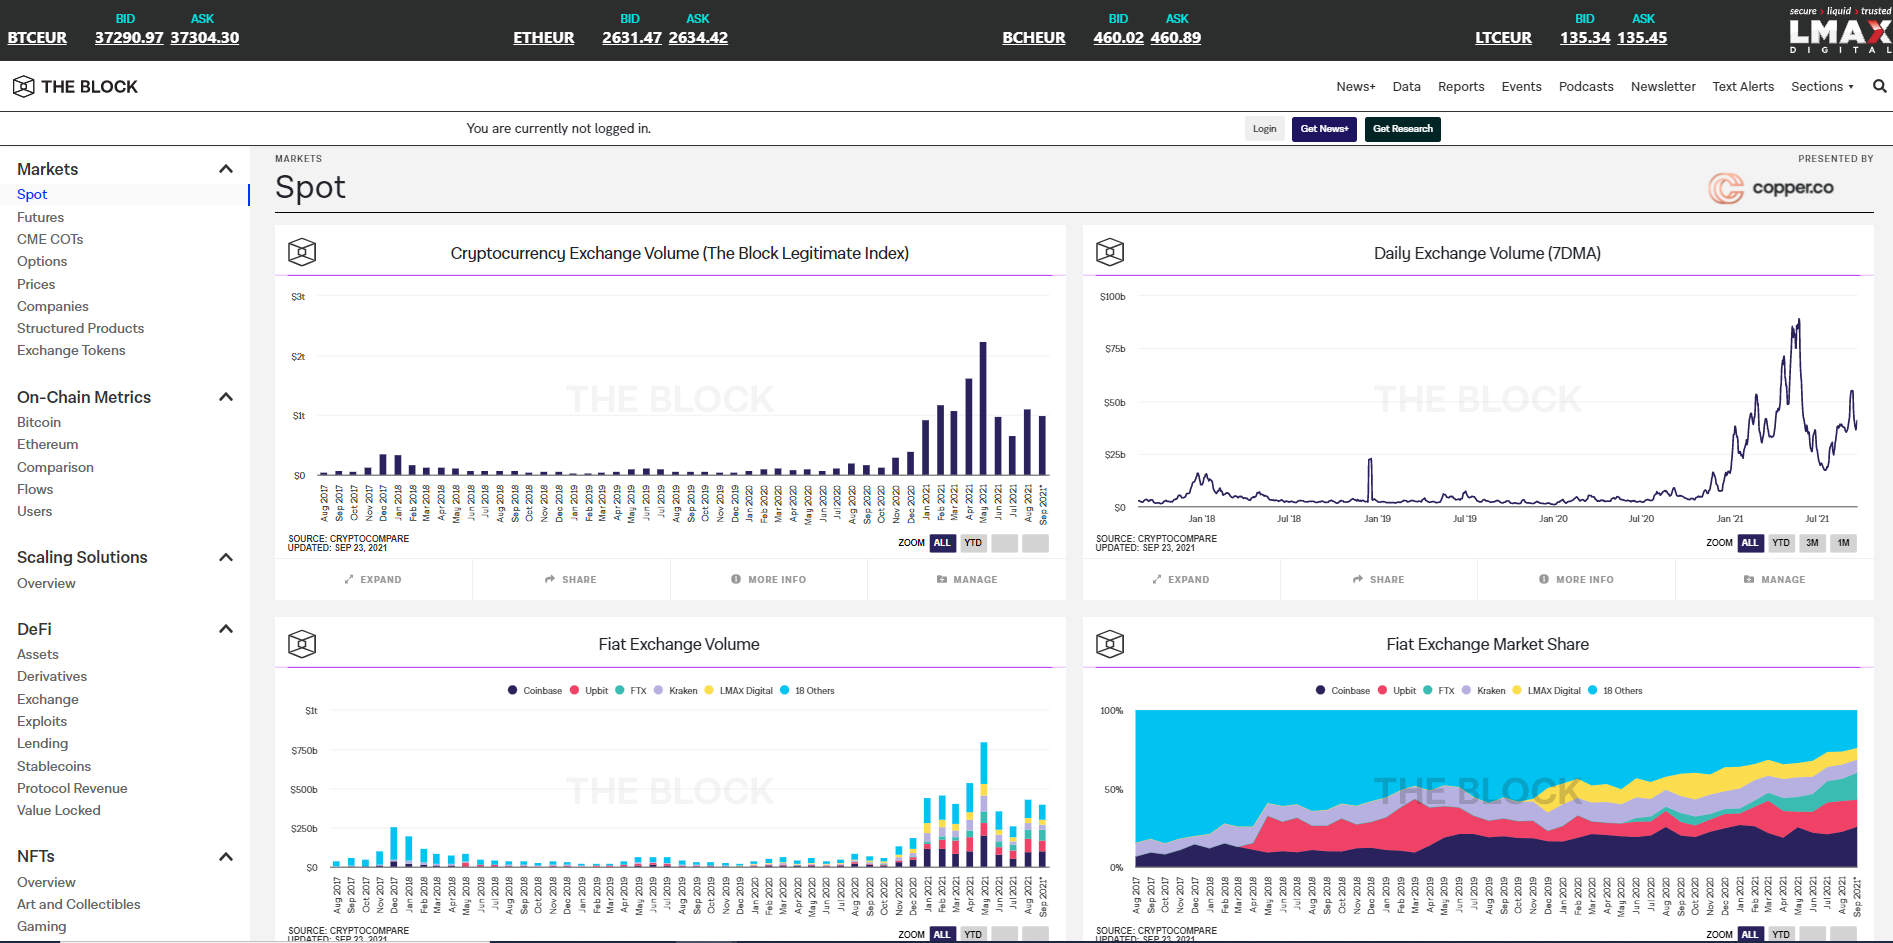Open the BTCEUR ticker link
The image size is (1893, 943).
click(x=37, y=38)
